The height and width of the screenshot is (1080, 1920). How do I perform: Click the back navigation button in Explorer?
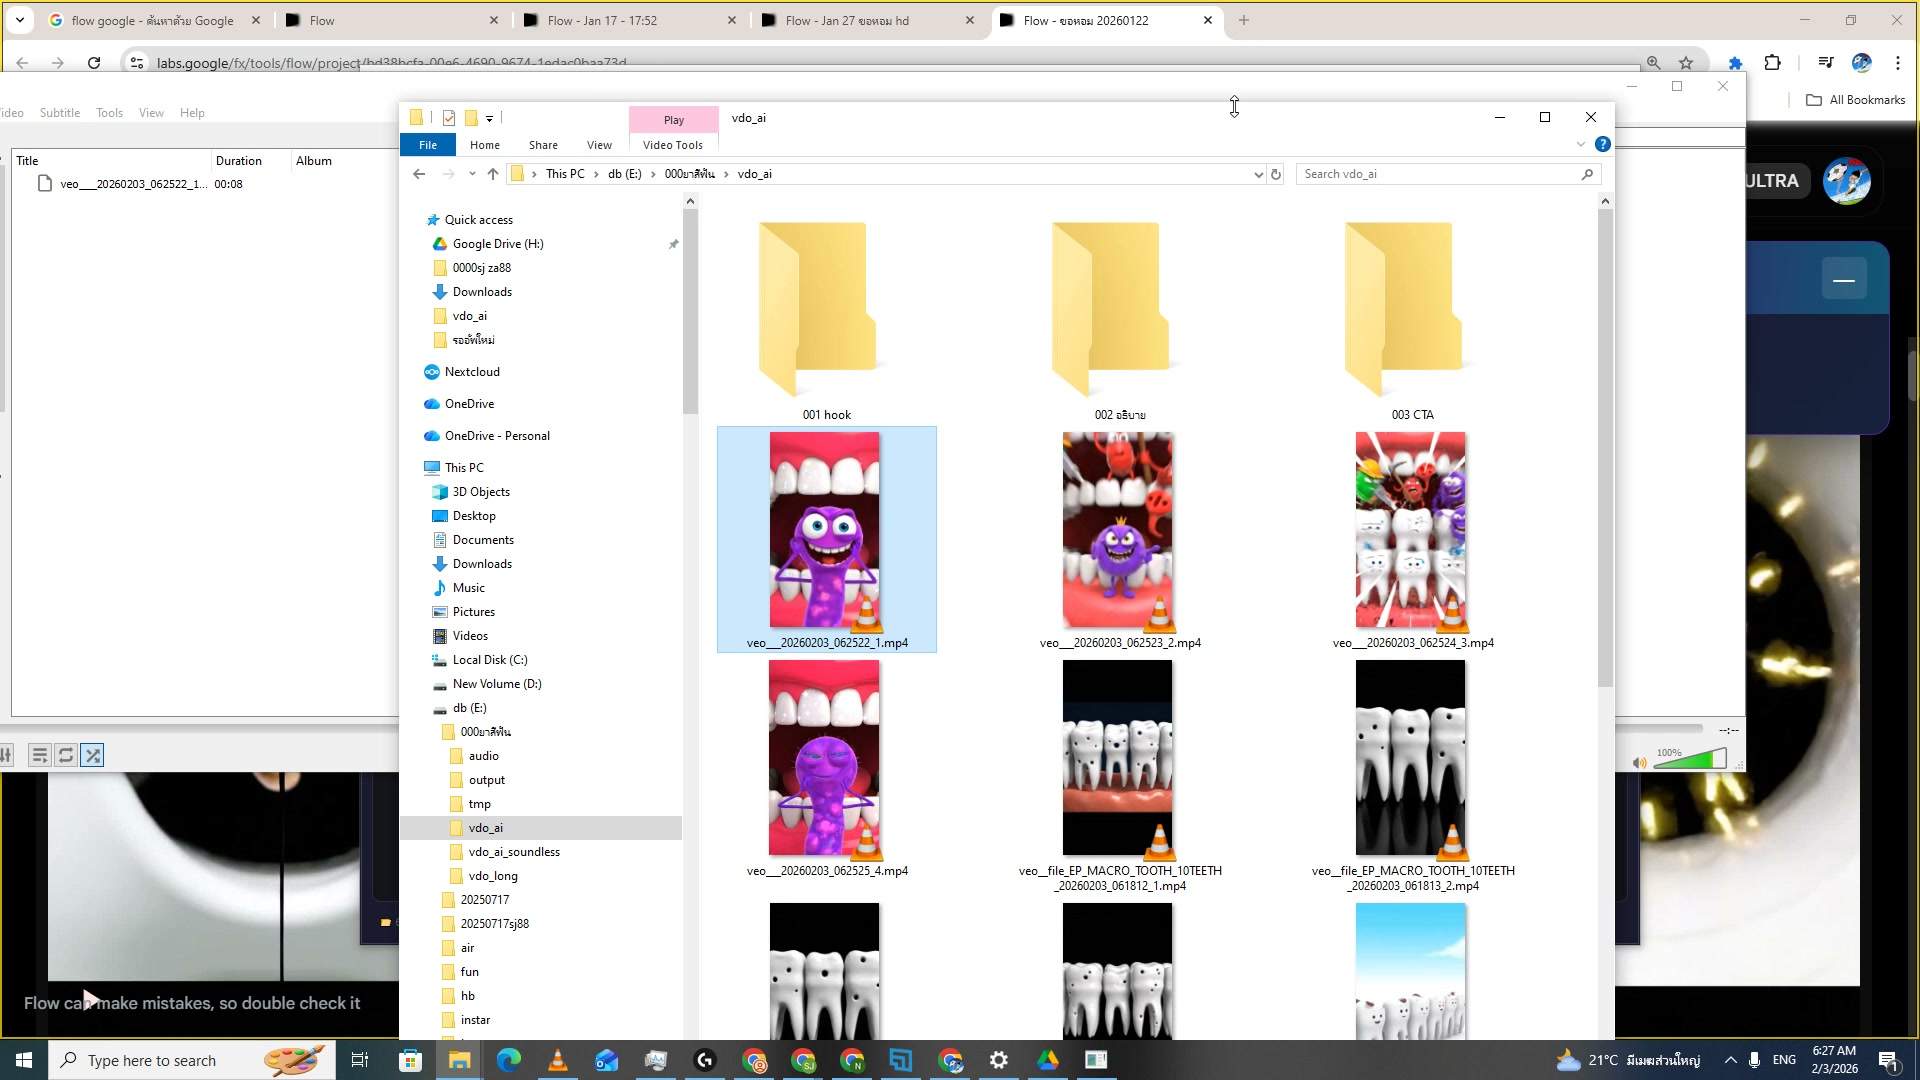point(419,173)
